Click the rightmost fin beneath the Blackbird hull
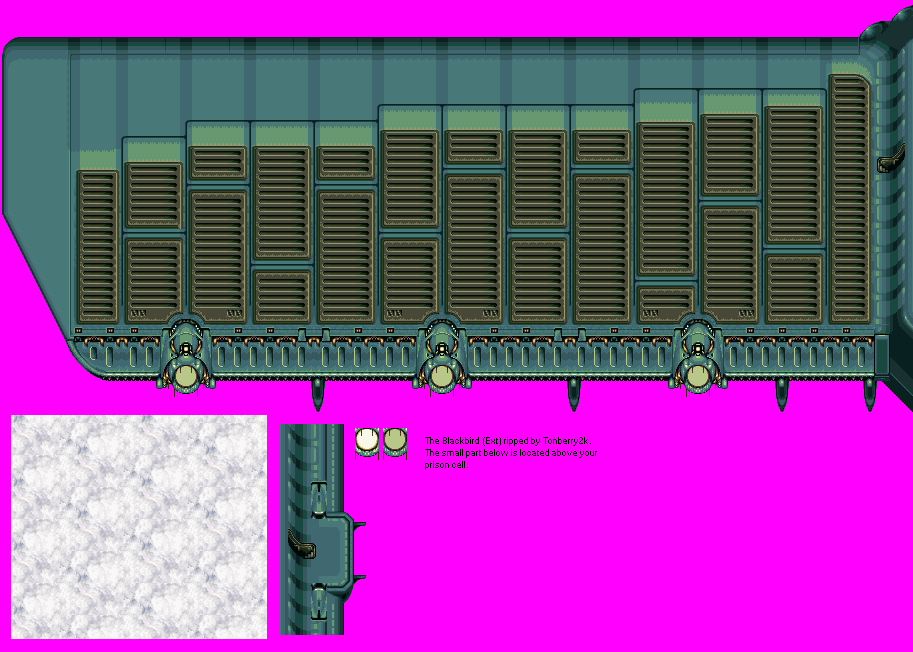The height and width of the screenshot is (652, 913). [869, 395]
